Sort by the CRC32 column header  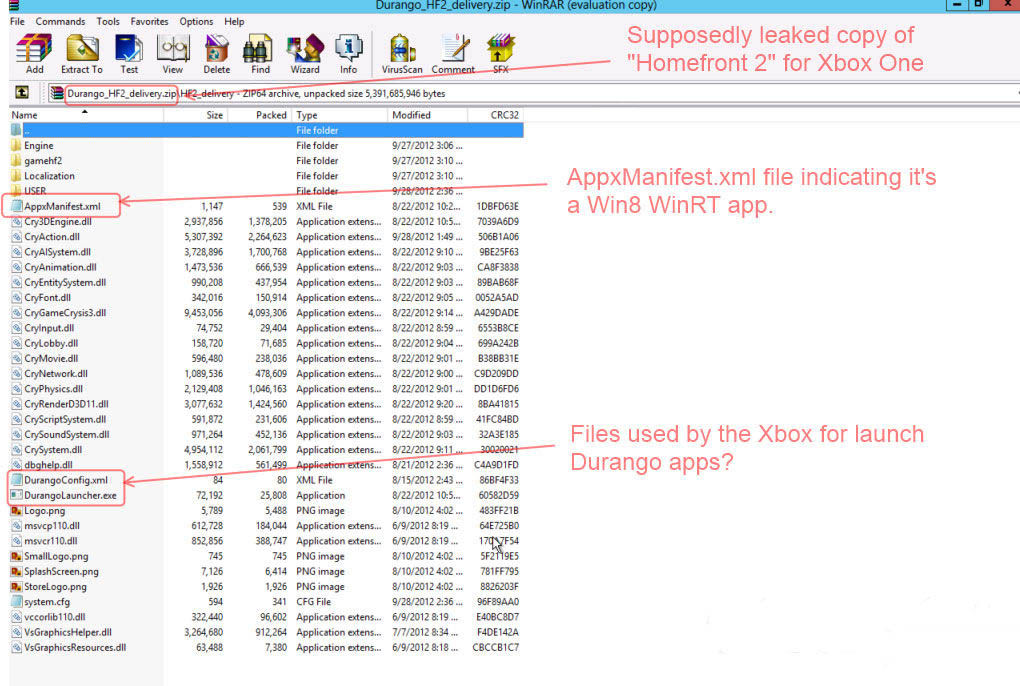coord(496,115)
